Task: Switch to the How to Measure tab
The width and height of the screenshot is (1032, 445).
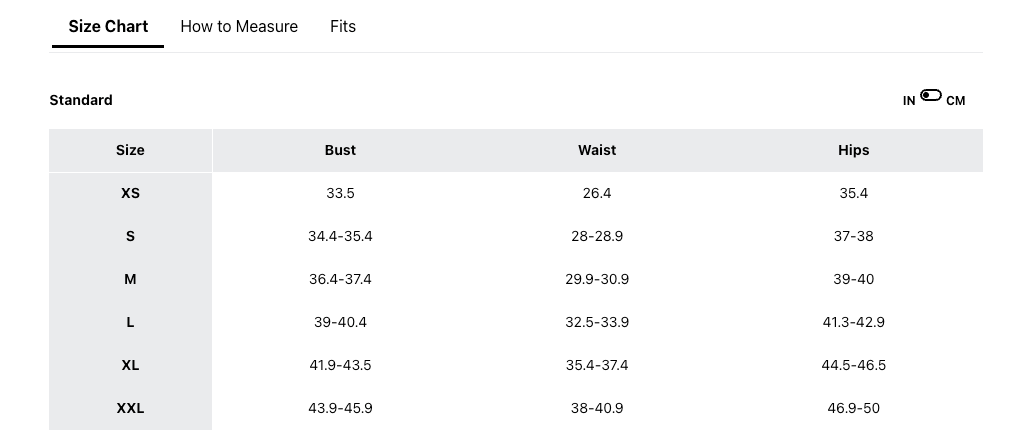Action: coord(239,27)
